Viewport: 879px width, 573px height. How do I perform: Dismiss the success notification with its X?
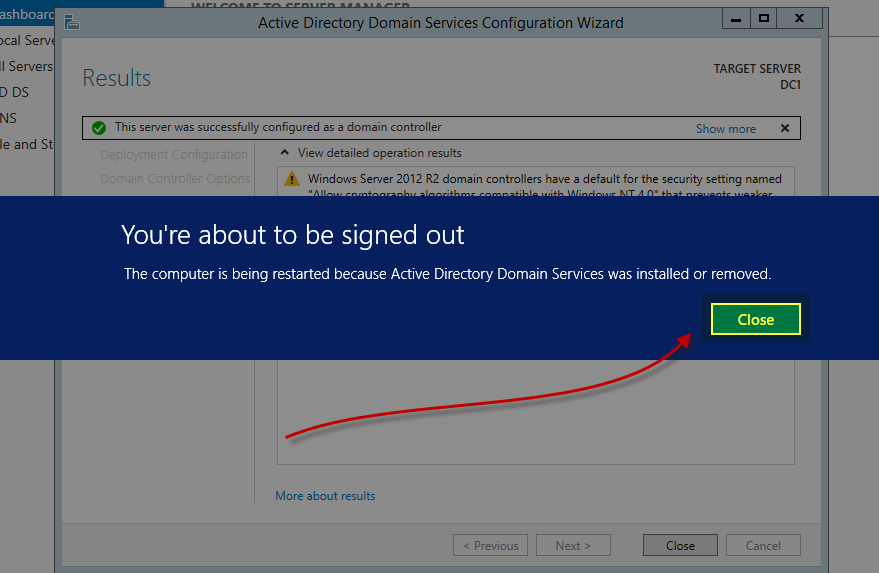click(x=785, y=128)
